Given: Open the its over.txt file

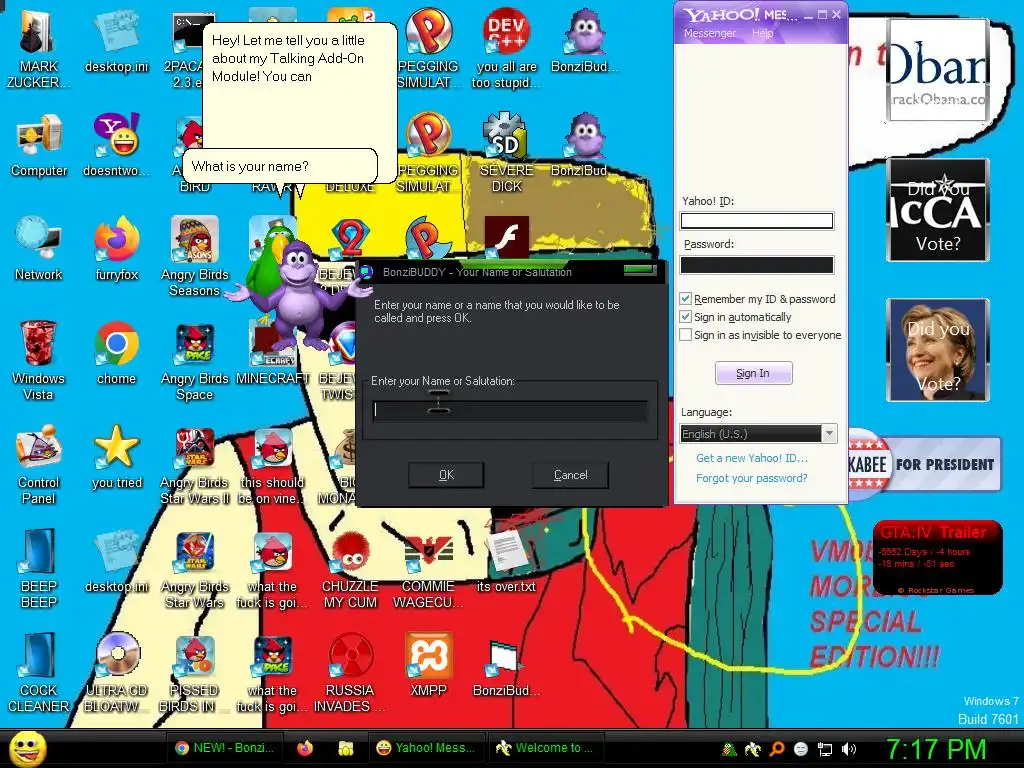Looking at the screenshot, I should [x=506, y=562].
